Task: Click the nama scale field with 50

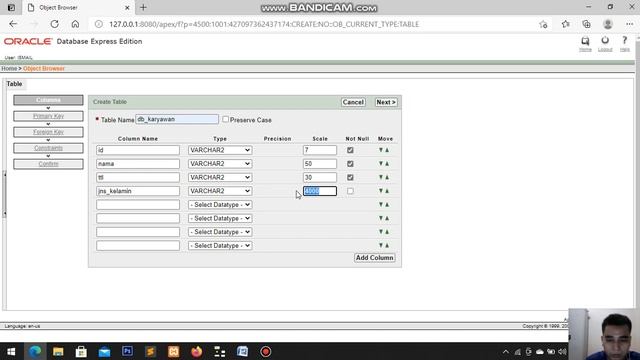Action: pos(320,164)
